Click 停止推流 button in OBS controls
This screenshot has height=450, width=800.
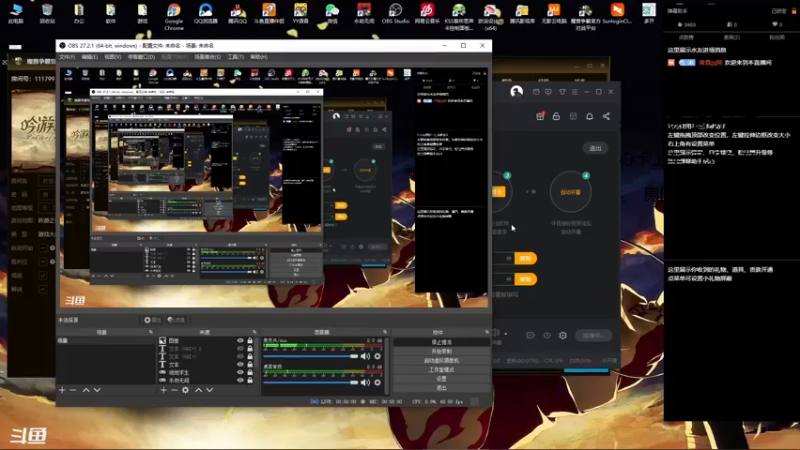pyautogui.click(x=441, y=342)
